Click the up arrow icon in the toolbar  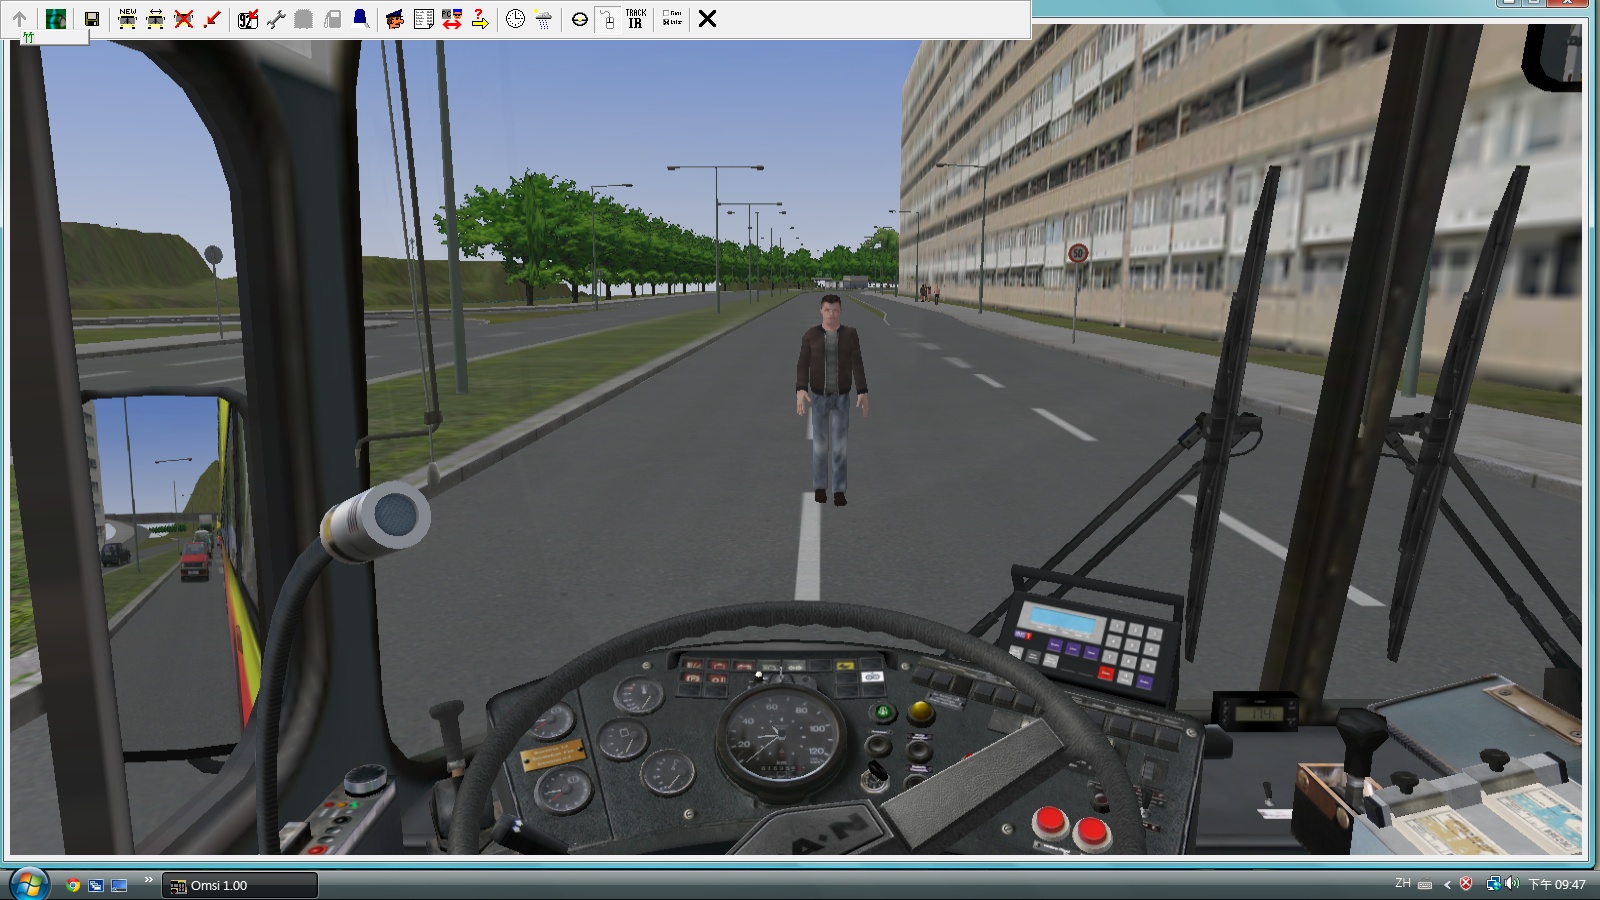point(19,19)
